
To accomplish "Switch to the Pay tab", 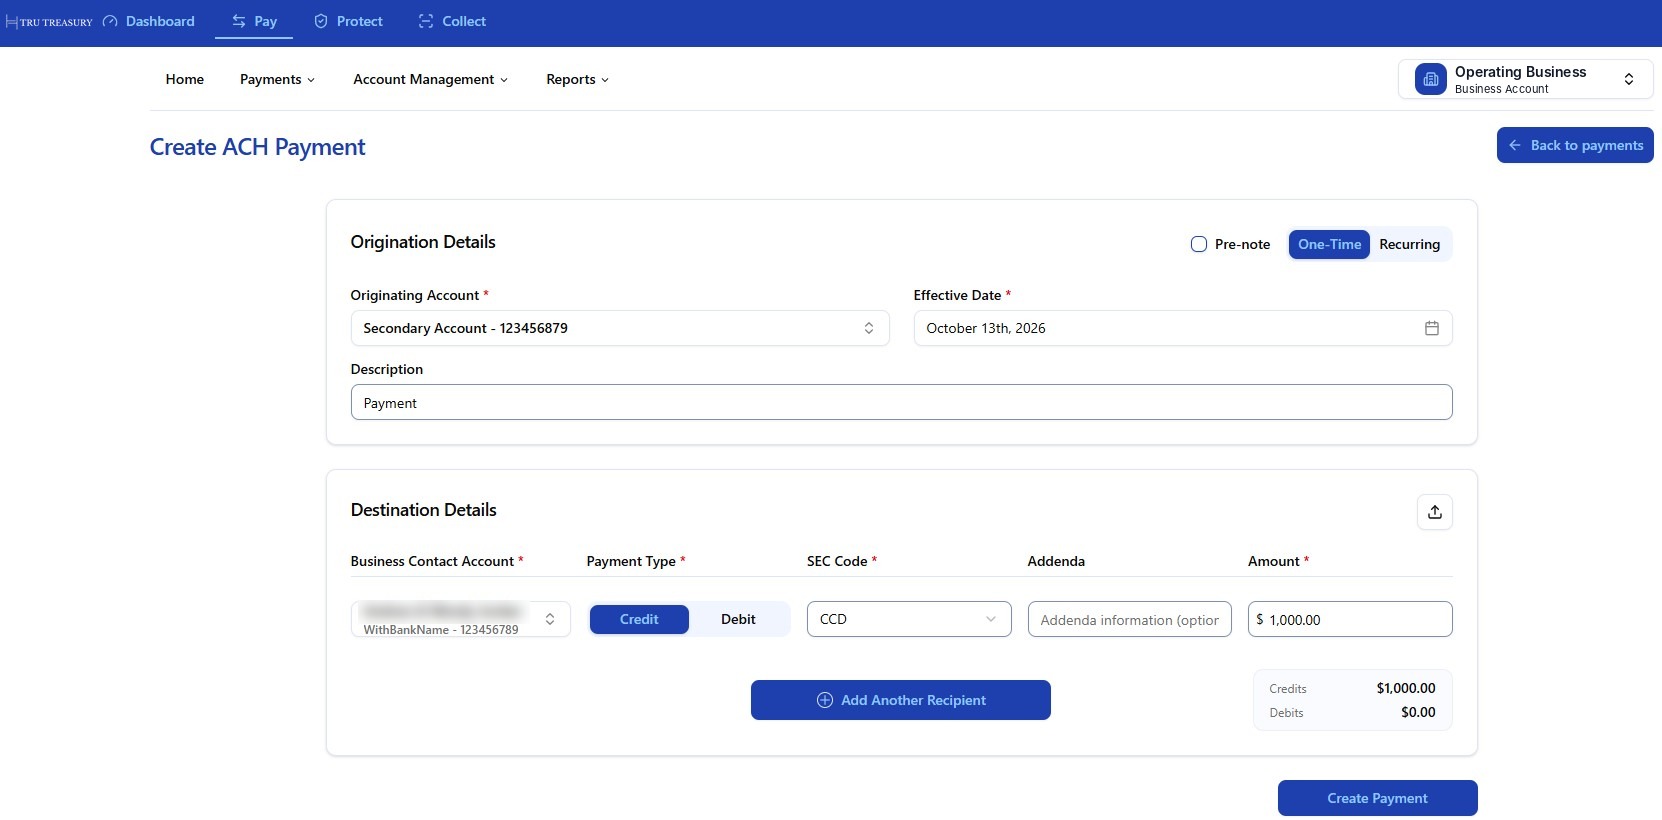I will (x=254, y=21).
